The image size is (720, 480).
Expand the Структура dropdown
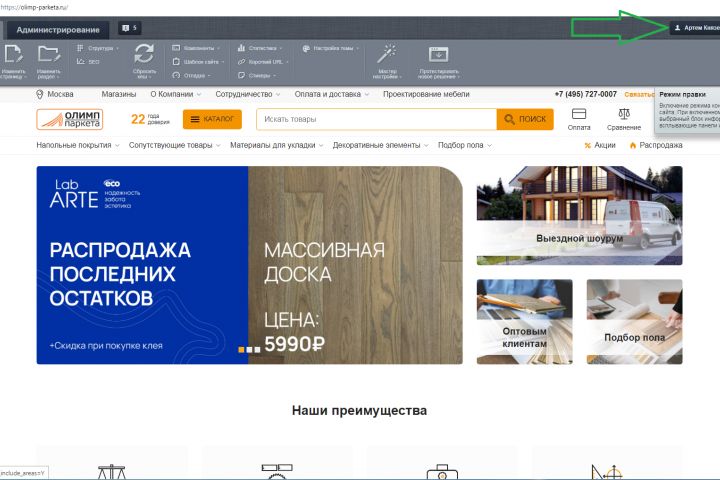pos(98,48)
